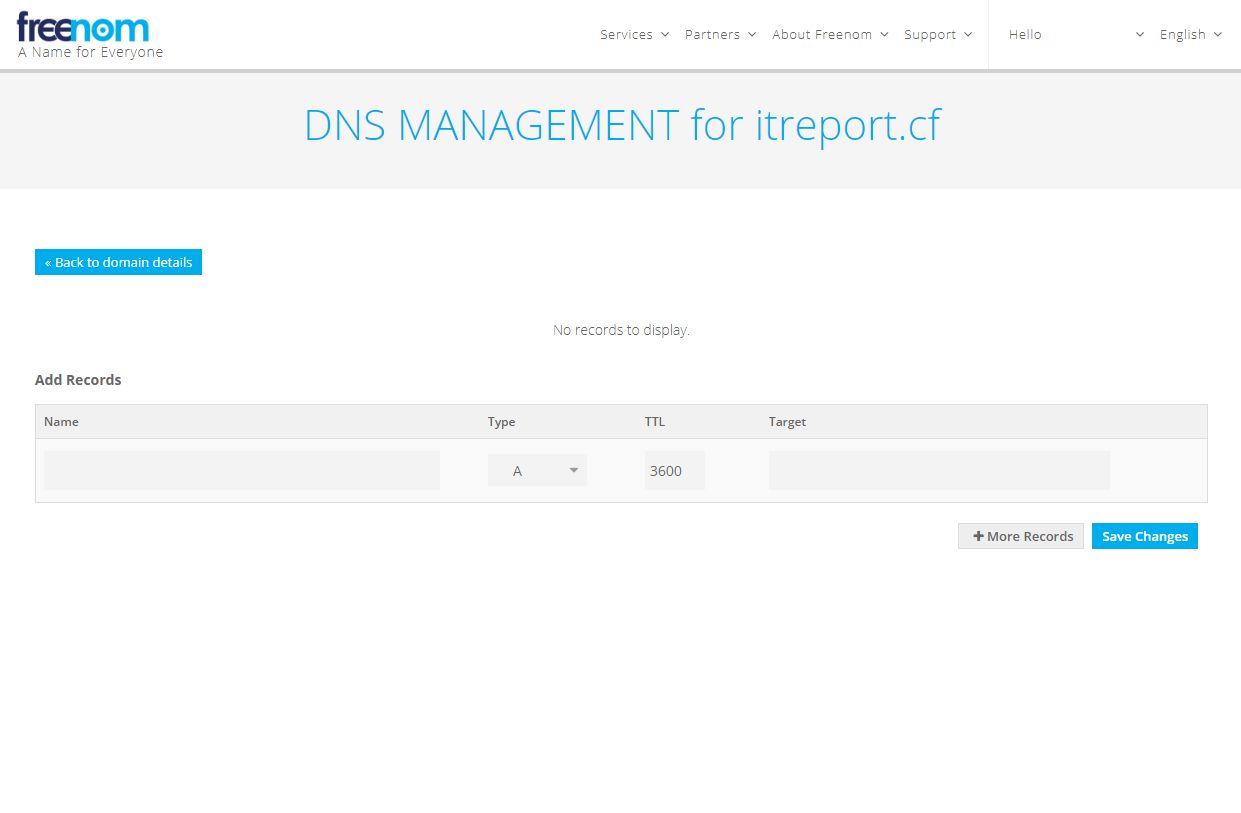Open the About Freenom menu
1241x813 pixels.
point(829,34)
